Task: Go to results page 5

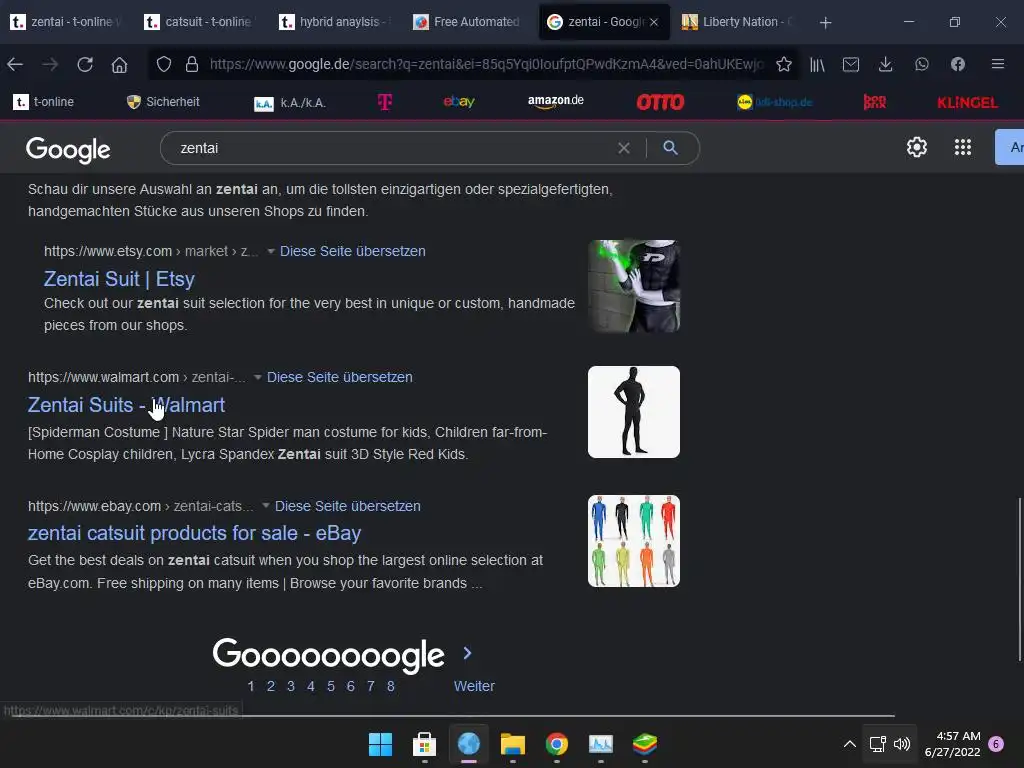Action: point(331,686)
